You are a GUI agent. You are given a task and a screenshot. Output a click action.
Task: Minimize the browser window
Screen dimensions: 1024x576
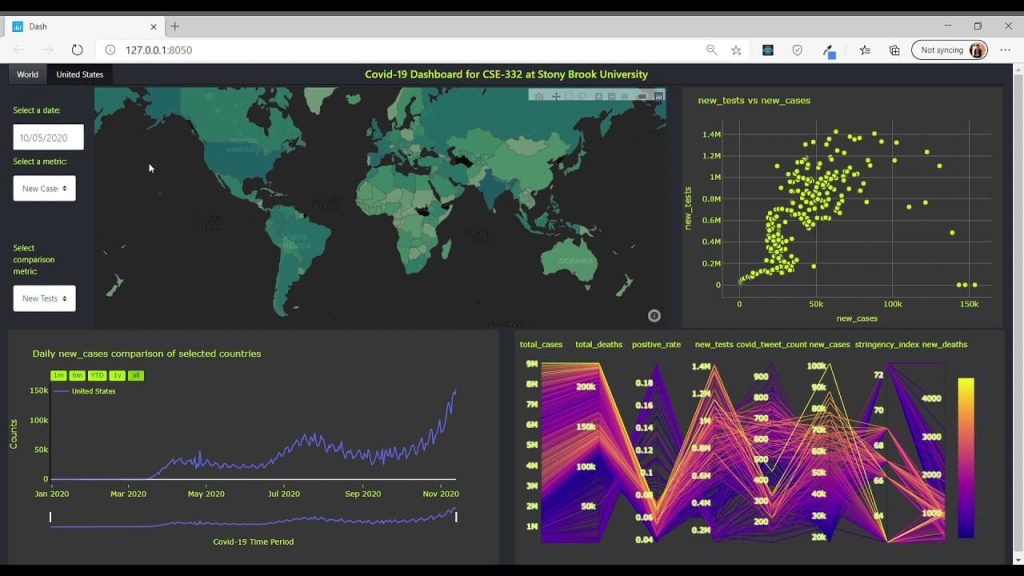[948, 26]
